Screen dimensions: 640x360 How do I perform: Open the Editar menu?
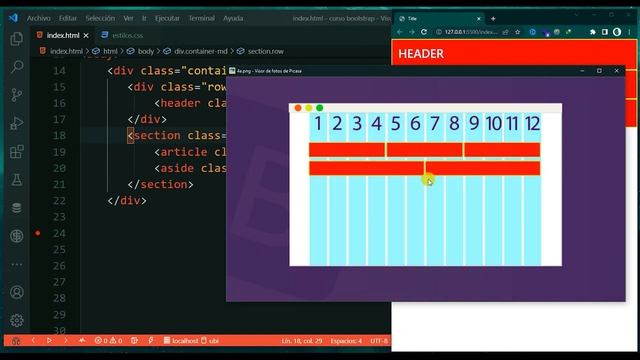click(x=68, y=18)
